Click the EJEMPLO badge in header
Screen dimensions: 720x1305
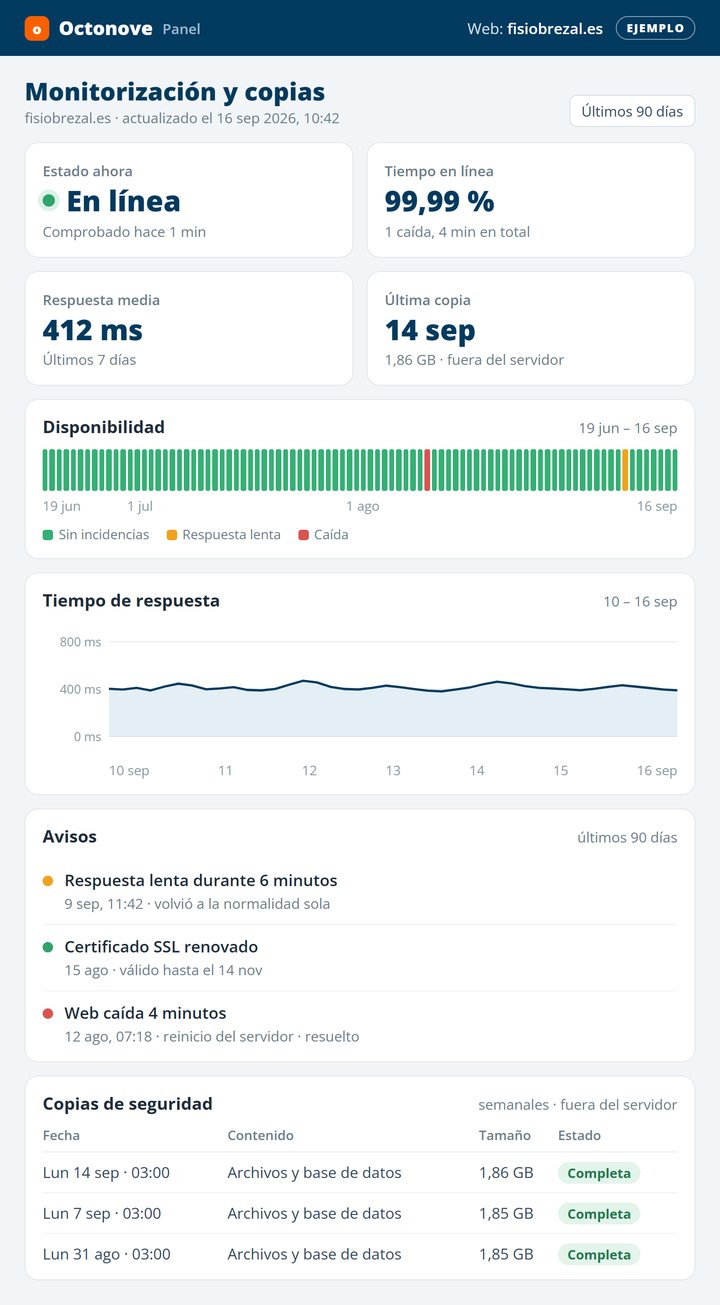655,28
